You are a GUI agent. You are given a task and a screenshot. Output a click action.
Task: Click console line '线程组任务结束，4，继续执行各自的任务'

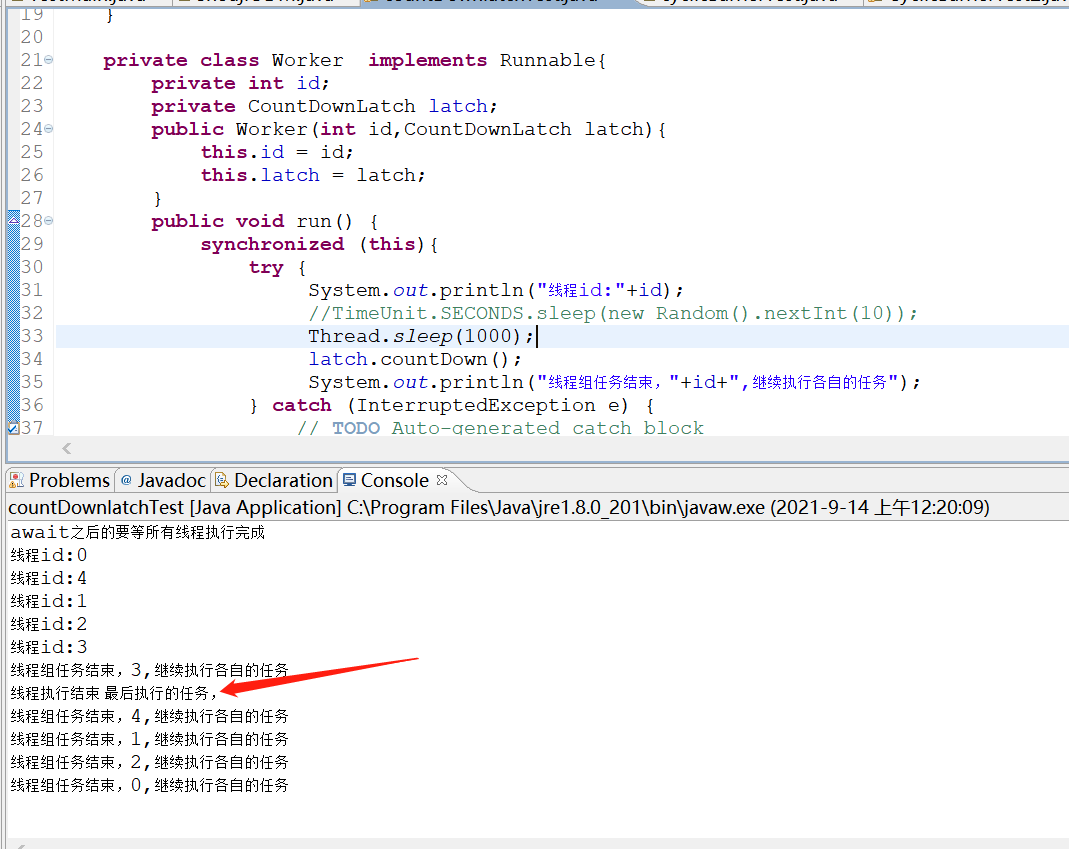[x=149, y=716]
